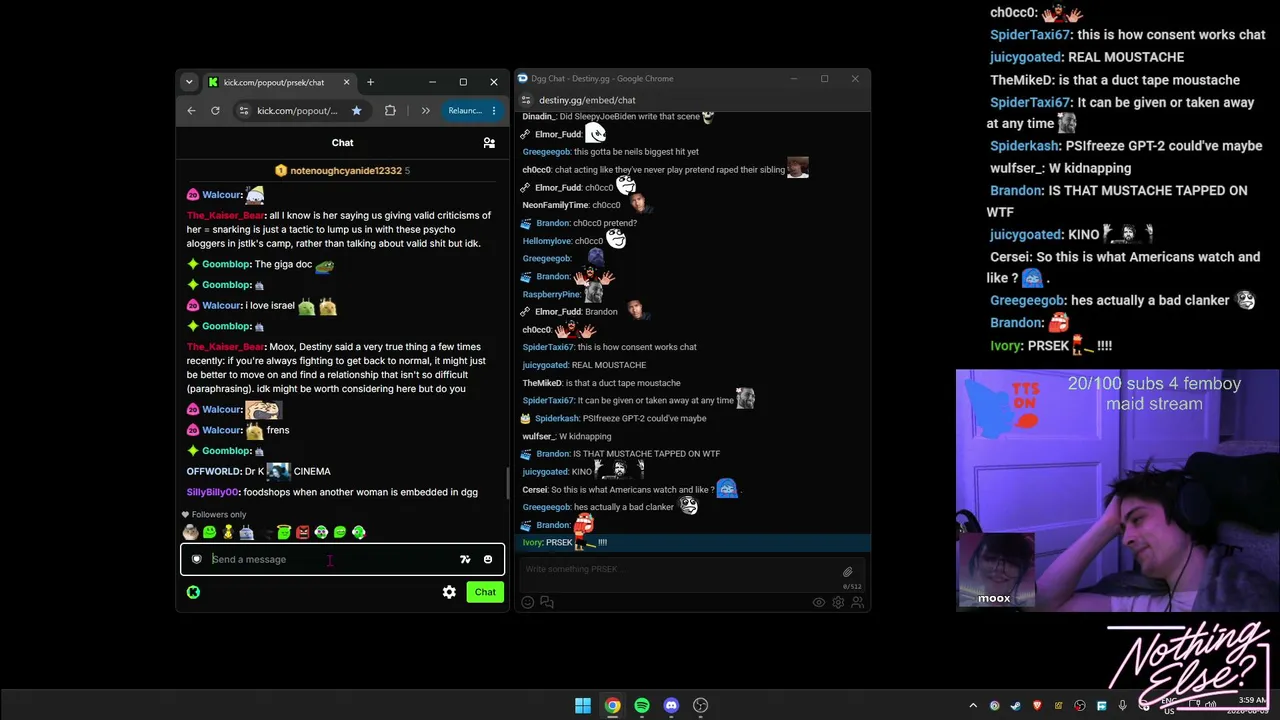Click Steam icon in system tray
The height and width of the screenshot is (720, 1280).
coord(1015,706)
